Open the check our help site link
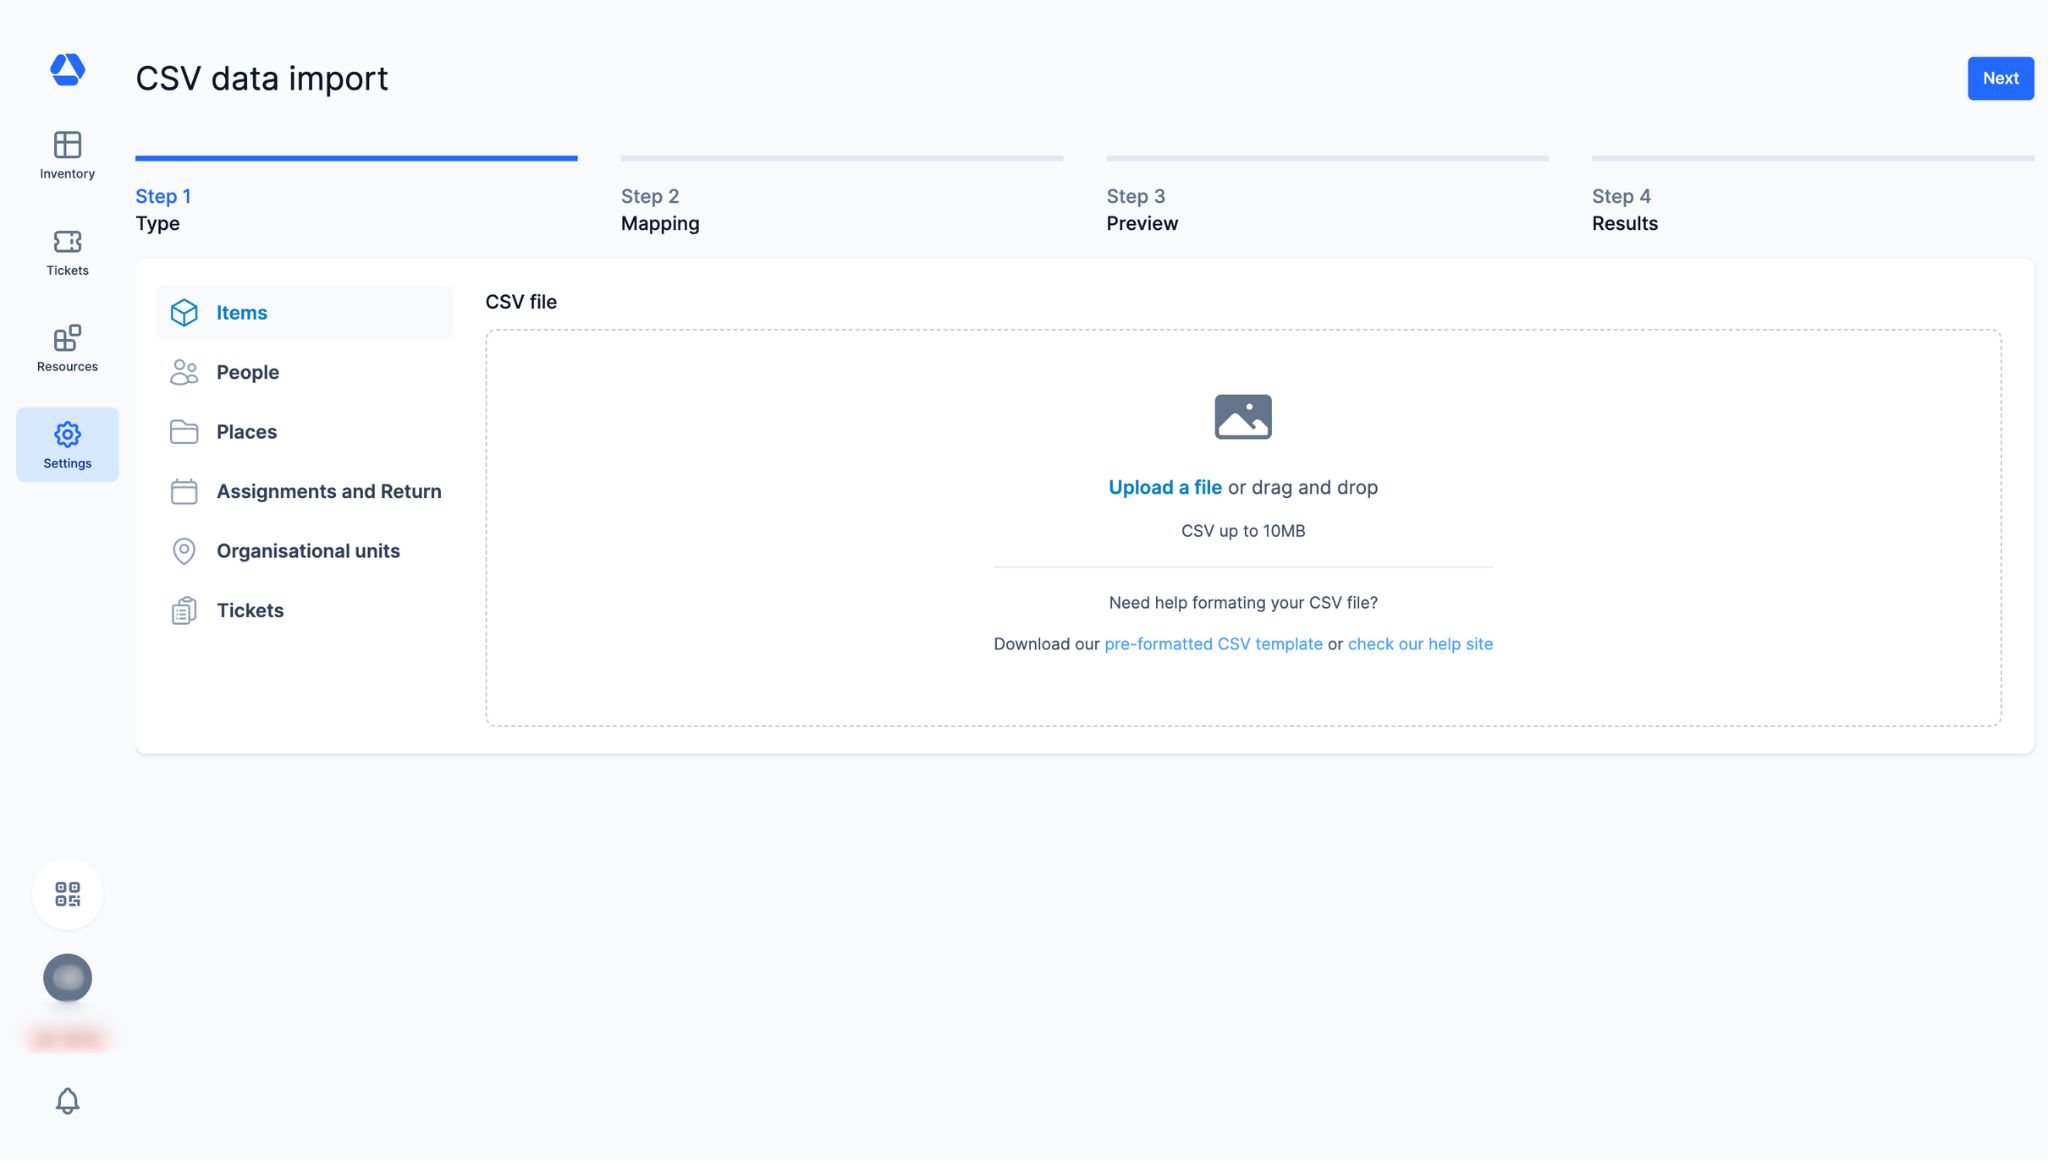Screen dimensions: 2048x1162 pos(1419,644)
